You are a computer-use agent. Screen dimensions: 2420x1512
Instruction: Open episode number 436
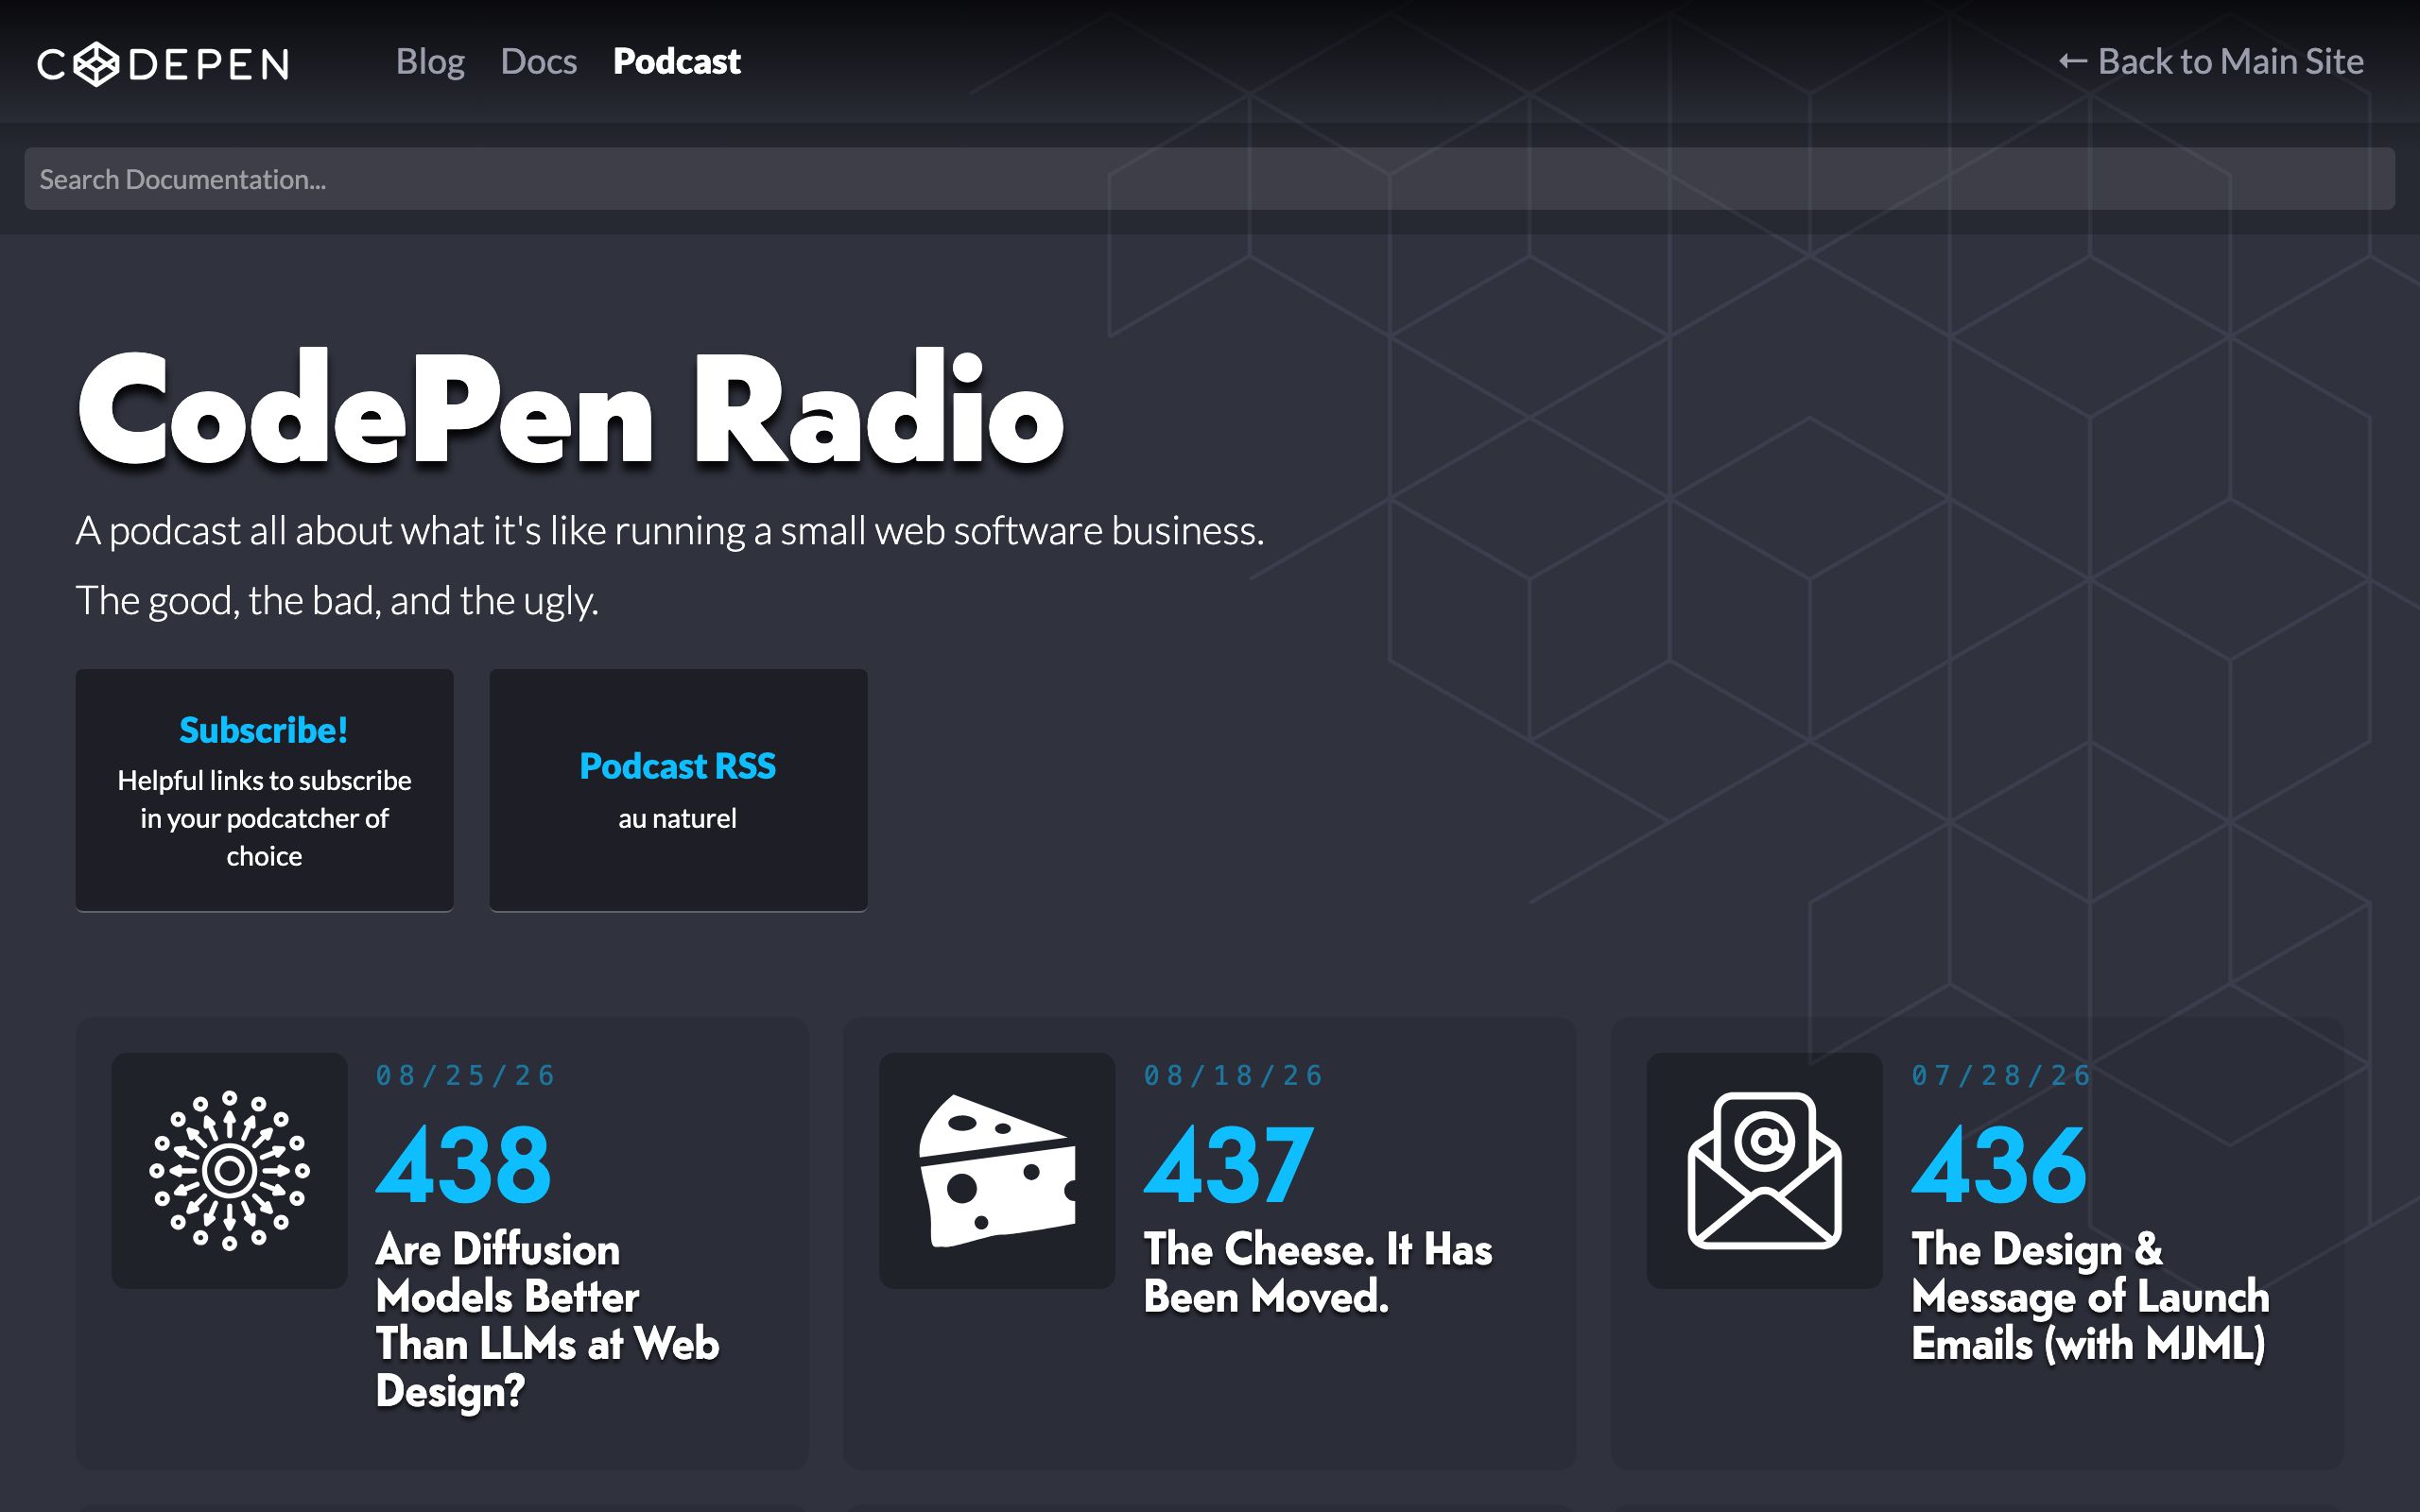click(1999, 1164)
